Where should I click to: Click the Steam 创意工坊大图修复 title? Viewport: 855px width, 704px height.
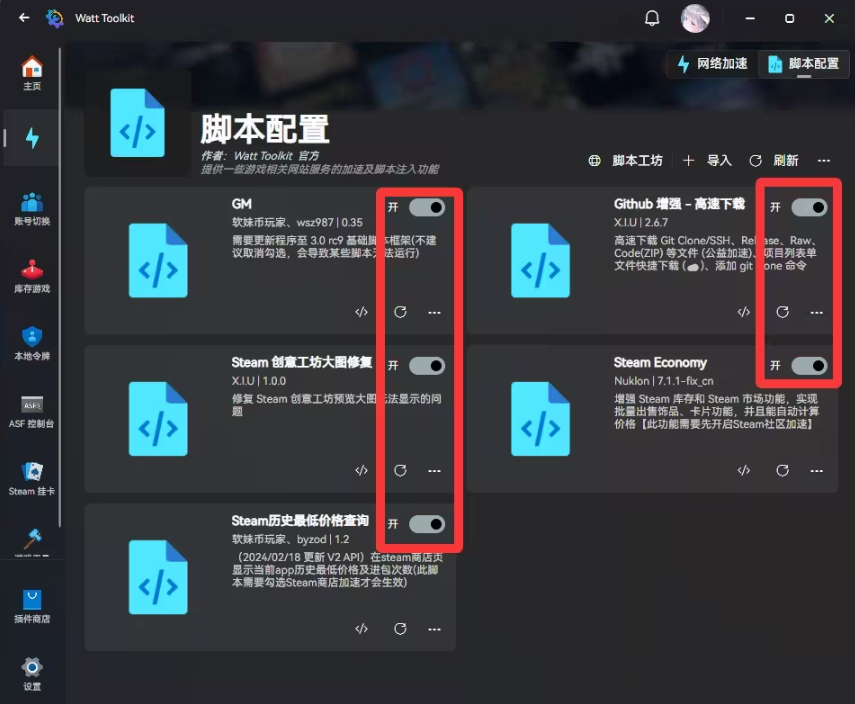(x=302, y=363)
